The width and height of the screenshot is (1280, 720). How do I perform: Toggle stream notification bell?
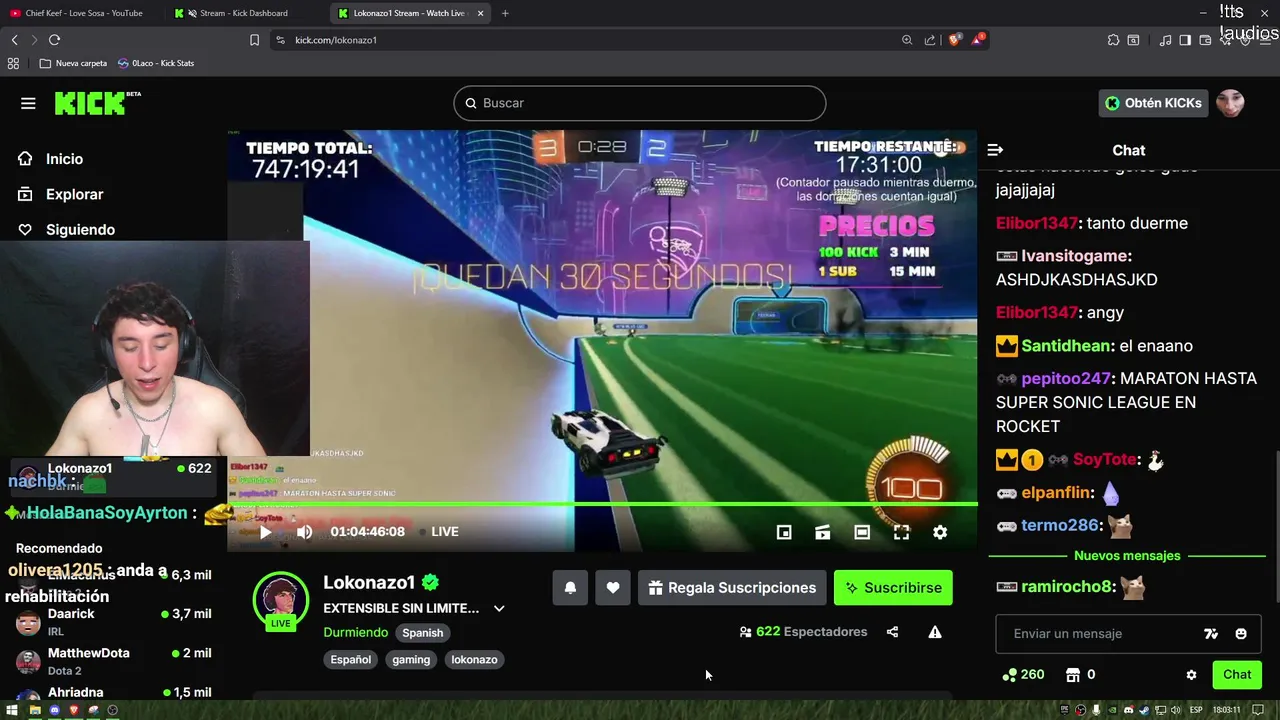[x=570, y=588]
